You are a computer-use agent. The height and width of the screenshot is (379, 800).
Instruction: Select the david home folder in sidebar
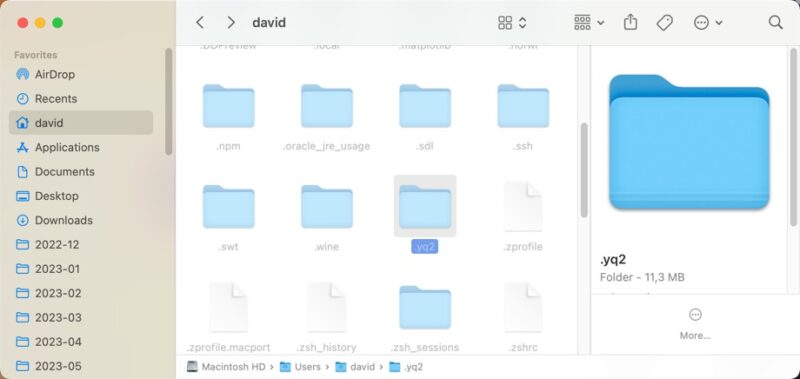coord(81,123)
